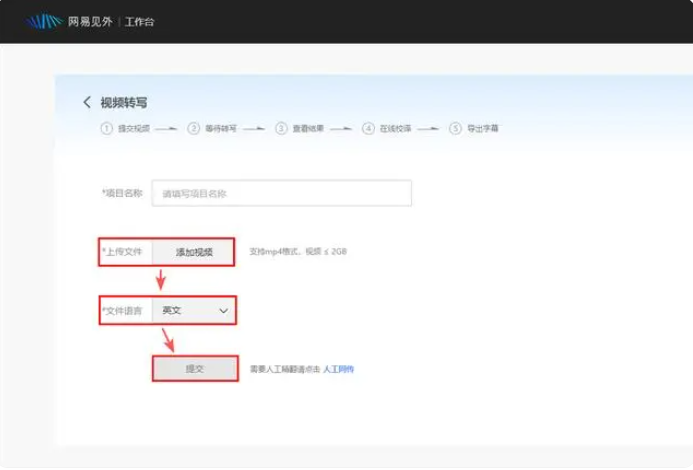Click the step 1 circle icon
This screenshot has width=693, height=470.
pyautogui.click(x=107, y=128)
